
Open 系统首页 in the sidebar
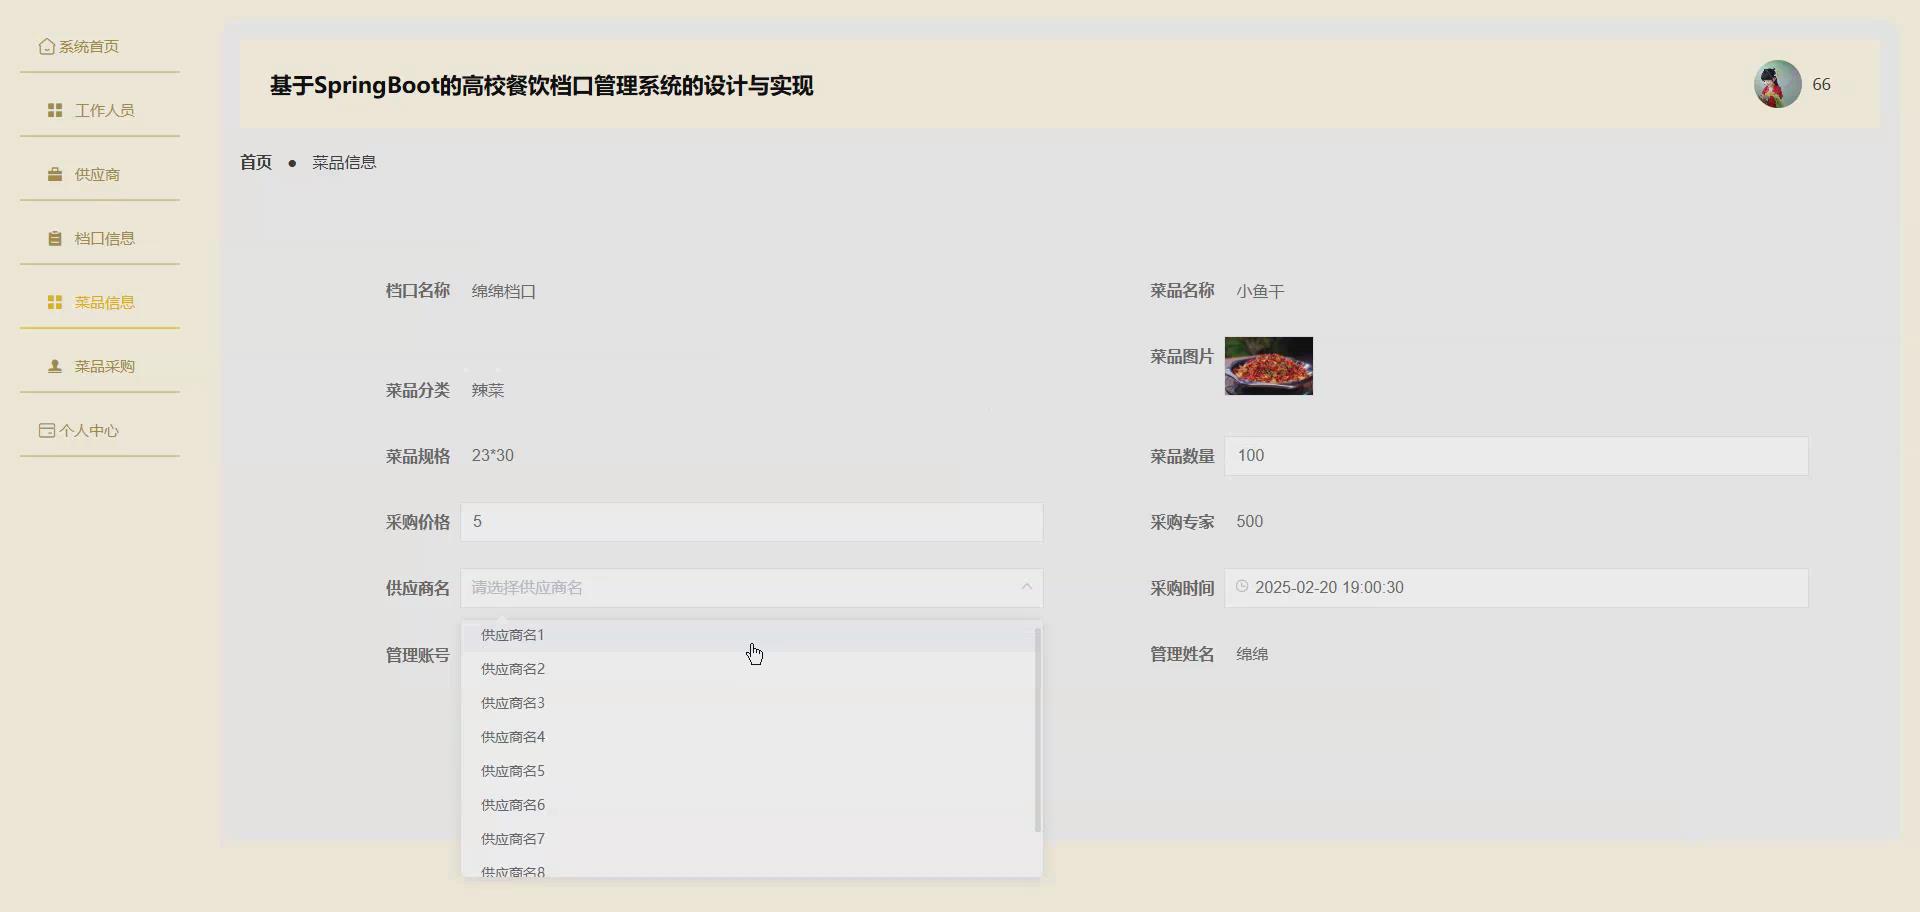[100, 46]
